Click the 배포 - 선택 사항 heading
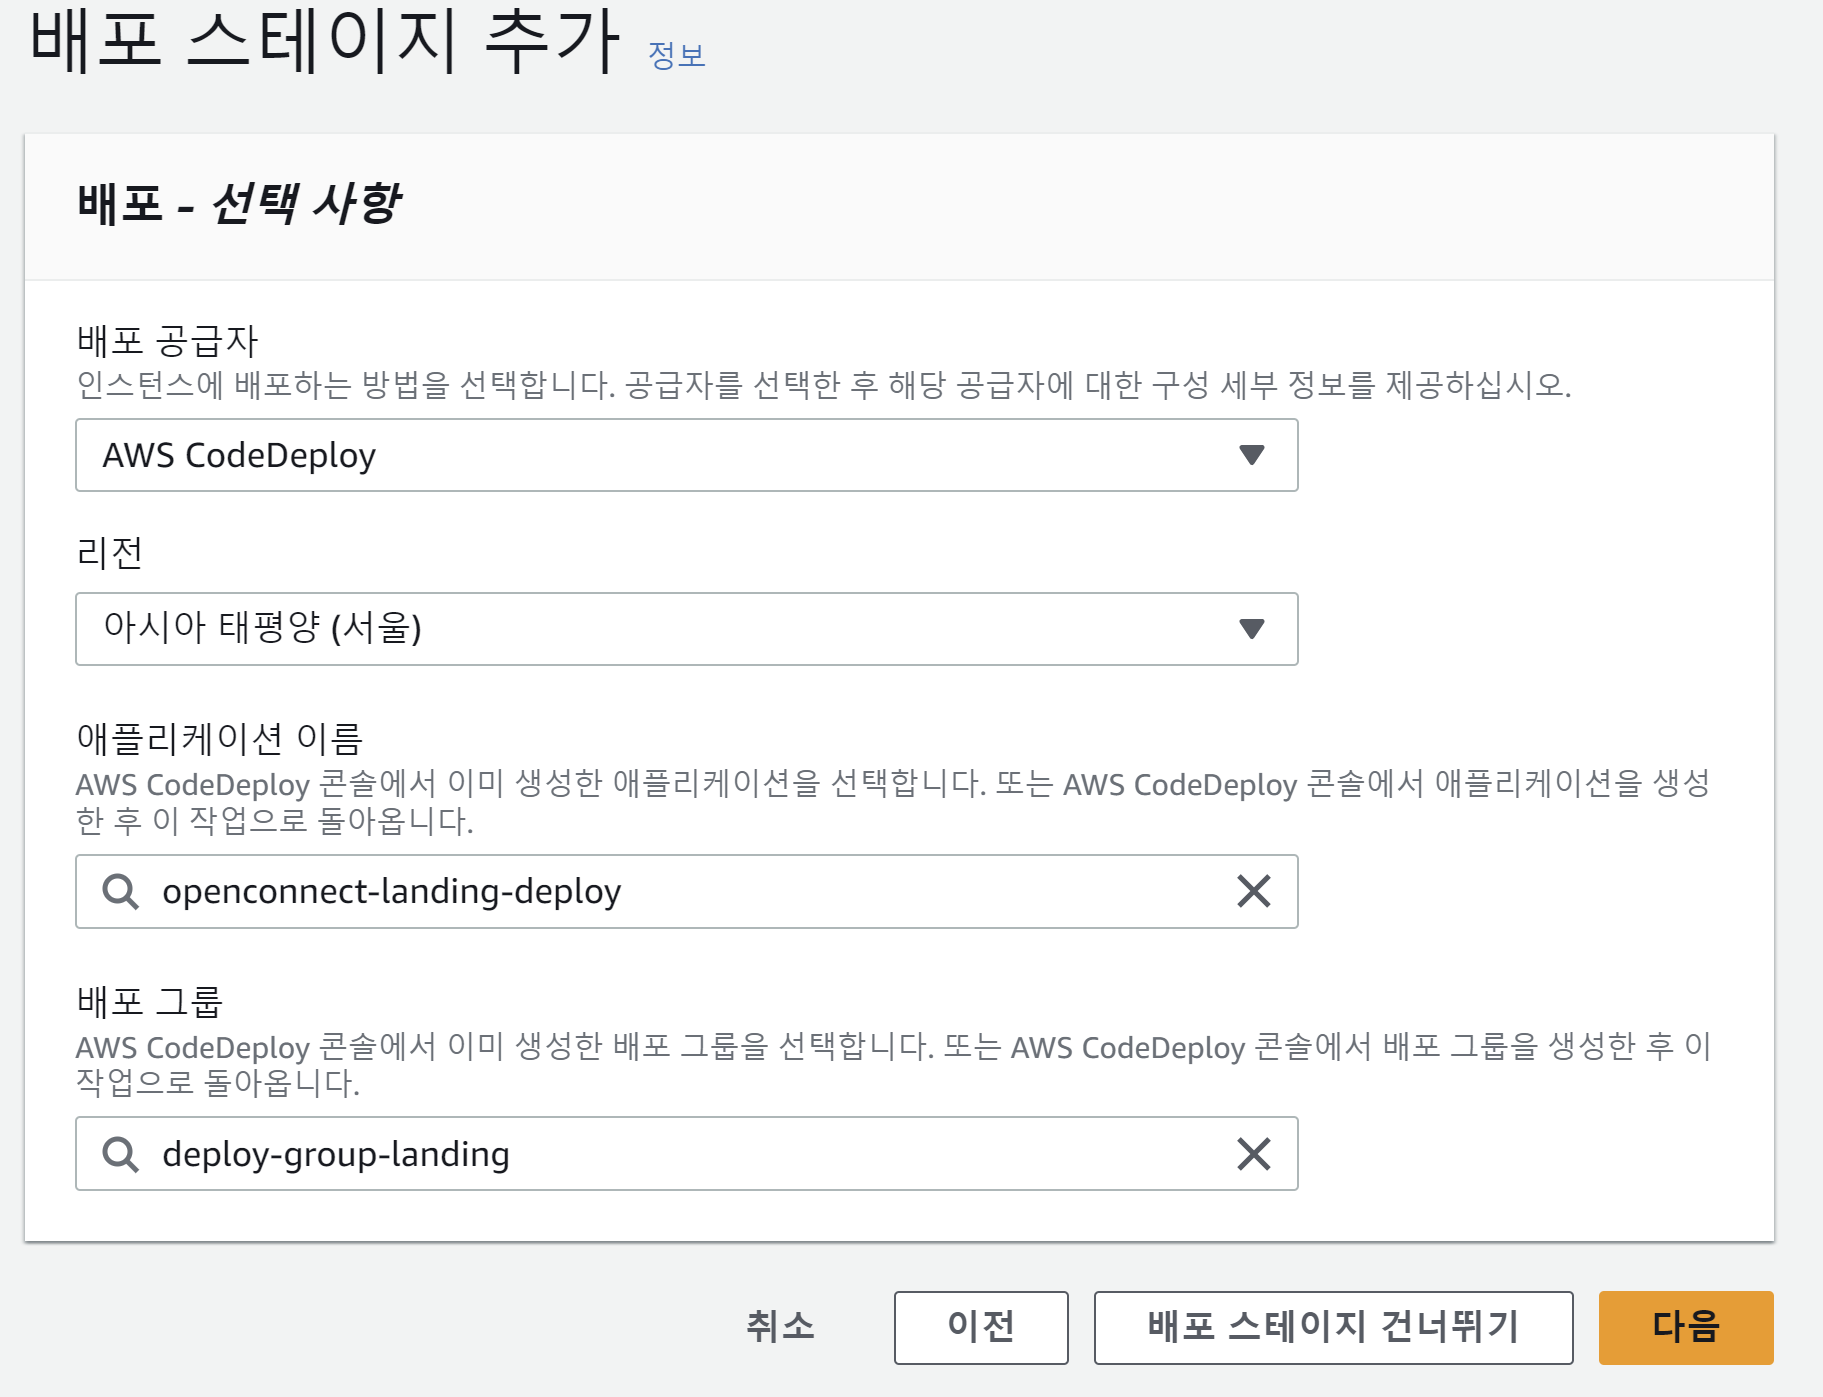The height and width of the screenshot is (1397, 1823). (239, 203)
